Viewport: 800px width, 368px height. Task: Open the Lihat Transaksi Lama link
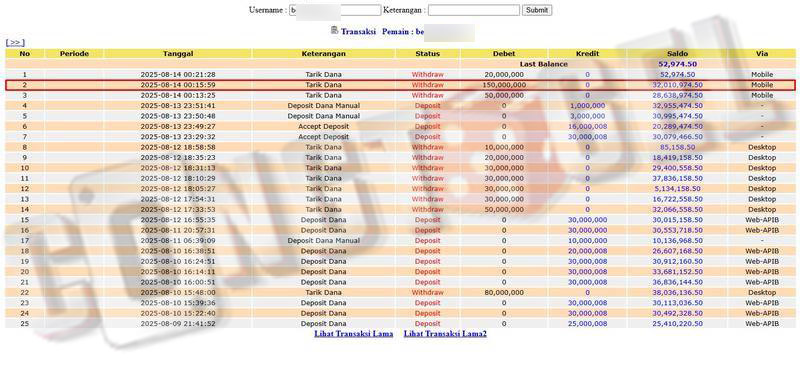(x=354, y=334)
